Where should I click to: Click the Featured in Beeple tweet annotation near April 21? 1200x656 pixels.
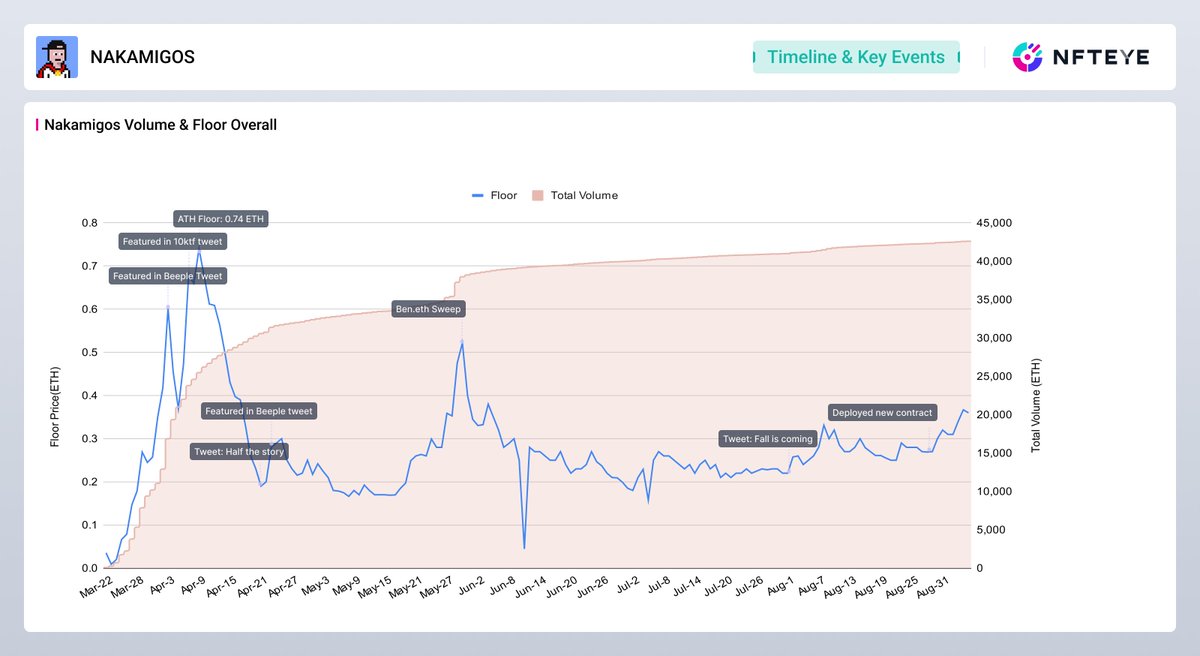coord(259,411)
